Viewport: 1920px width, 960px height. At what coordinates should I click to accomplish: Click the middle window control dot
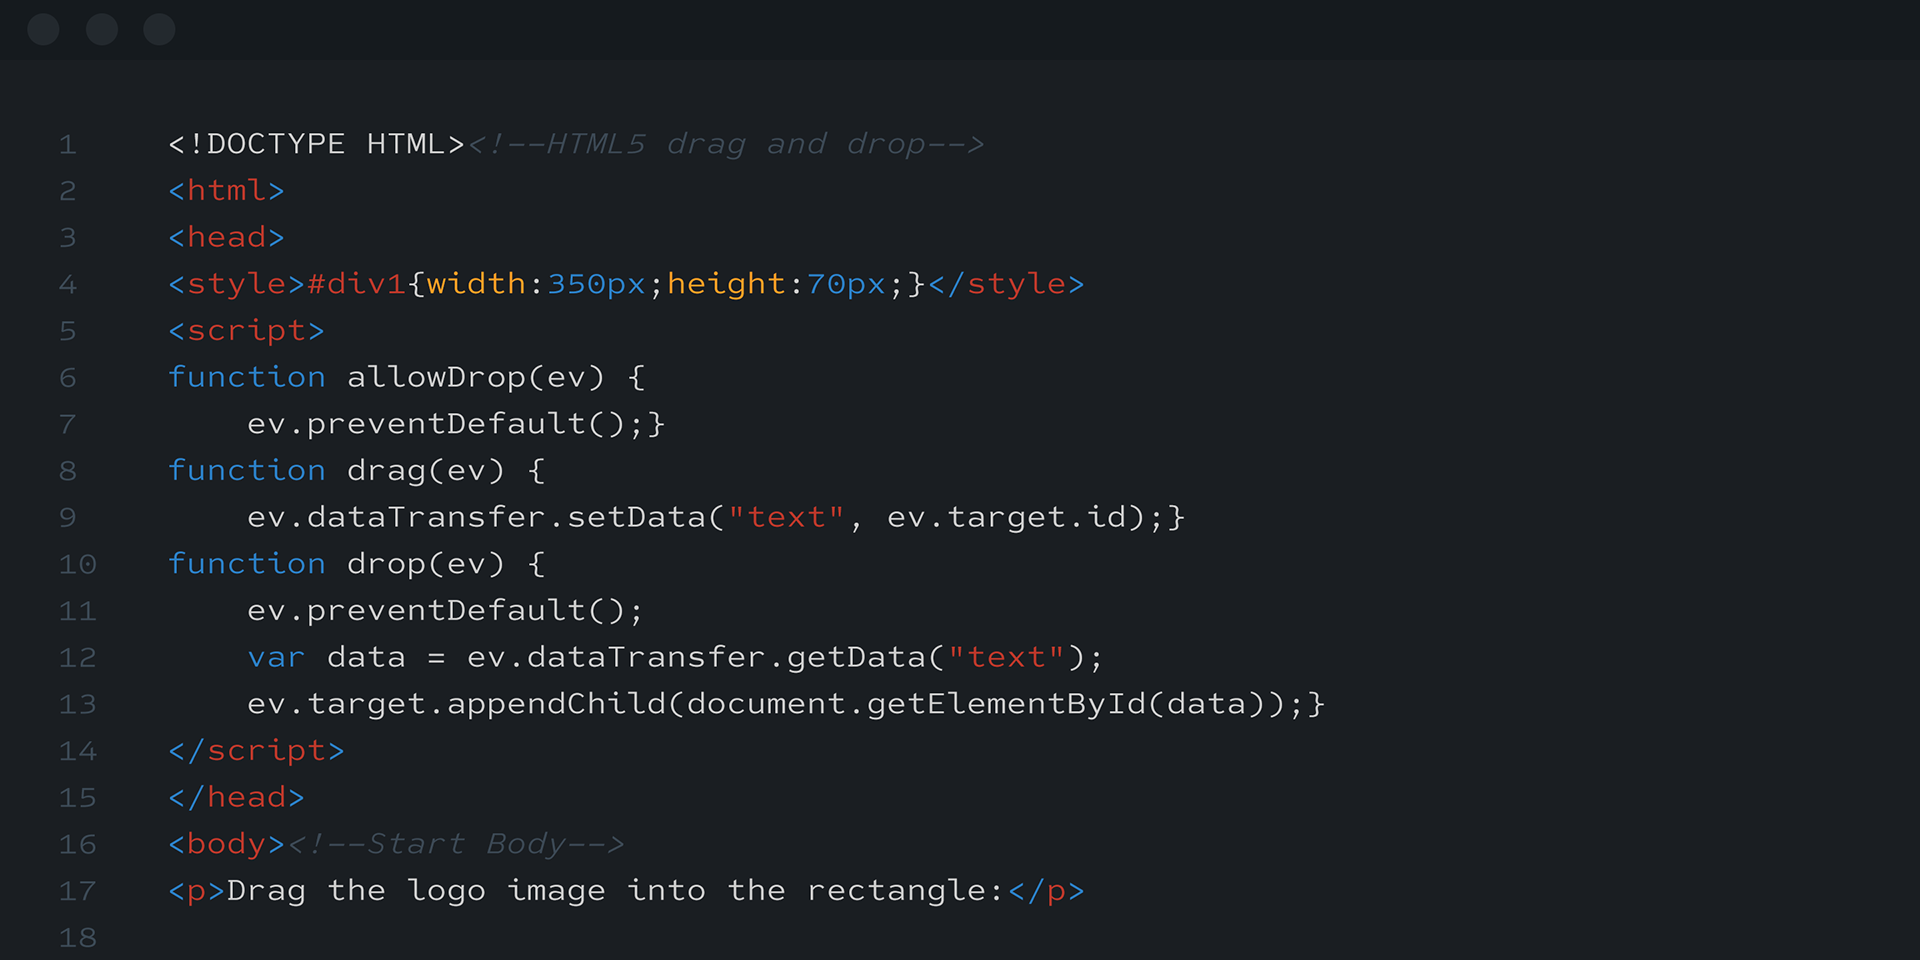pyautogui.click(x=101, y=30)
